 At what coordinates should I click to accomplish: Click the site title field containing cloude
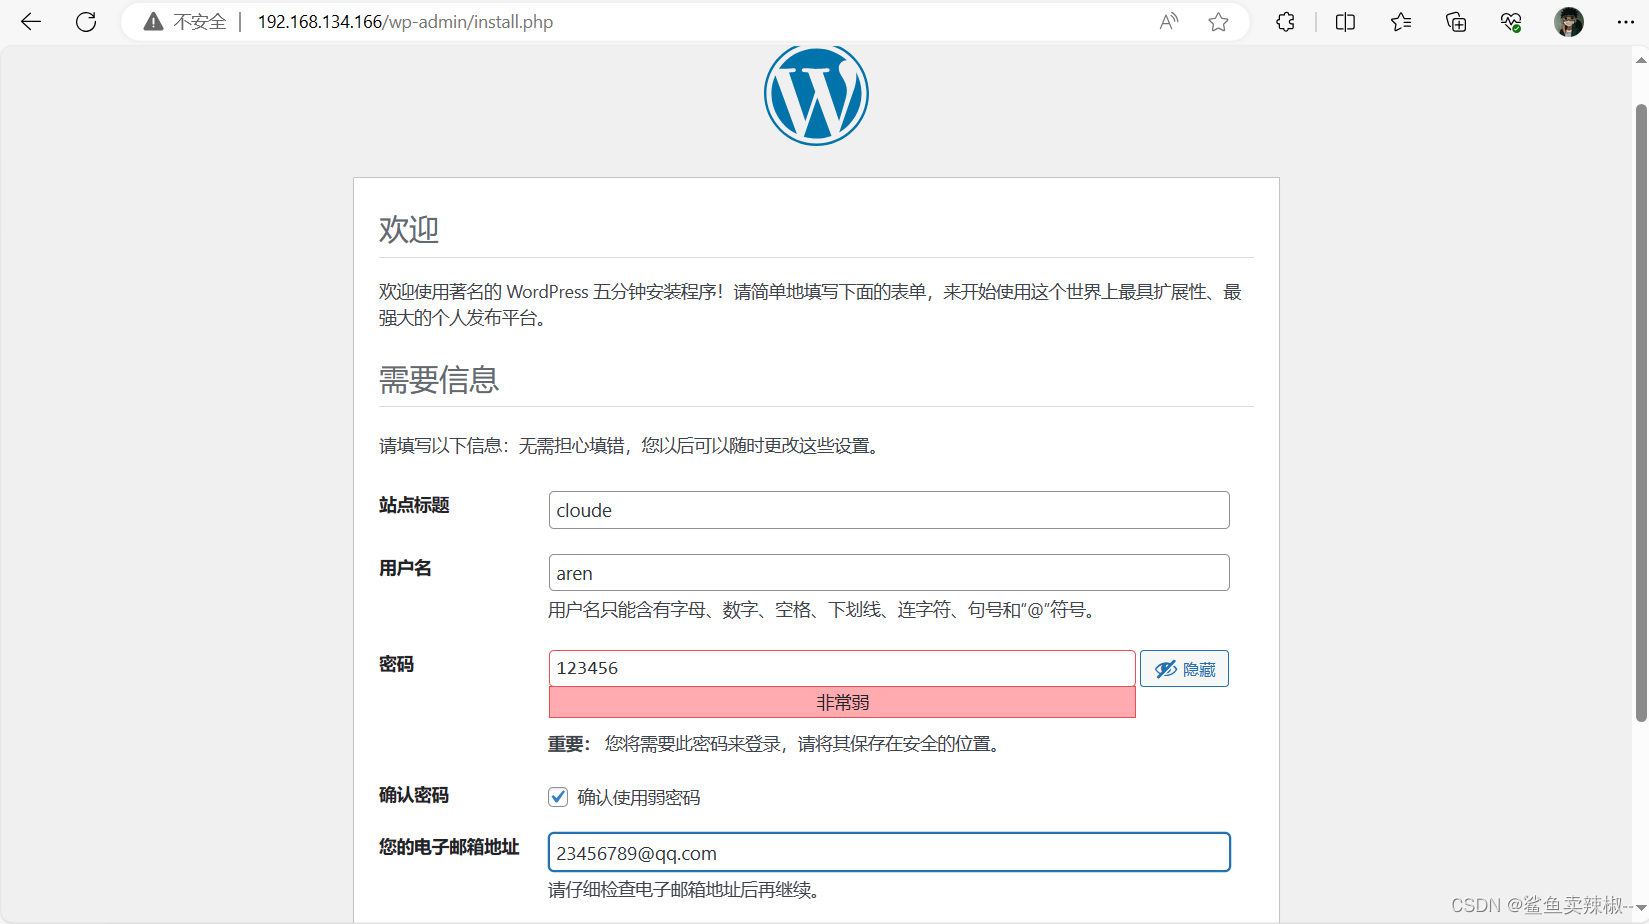click(889, 510)
